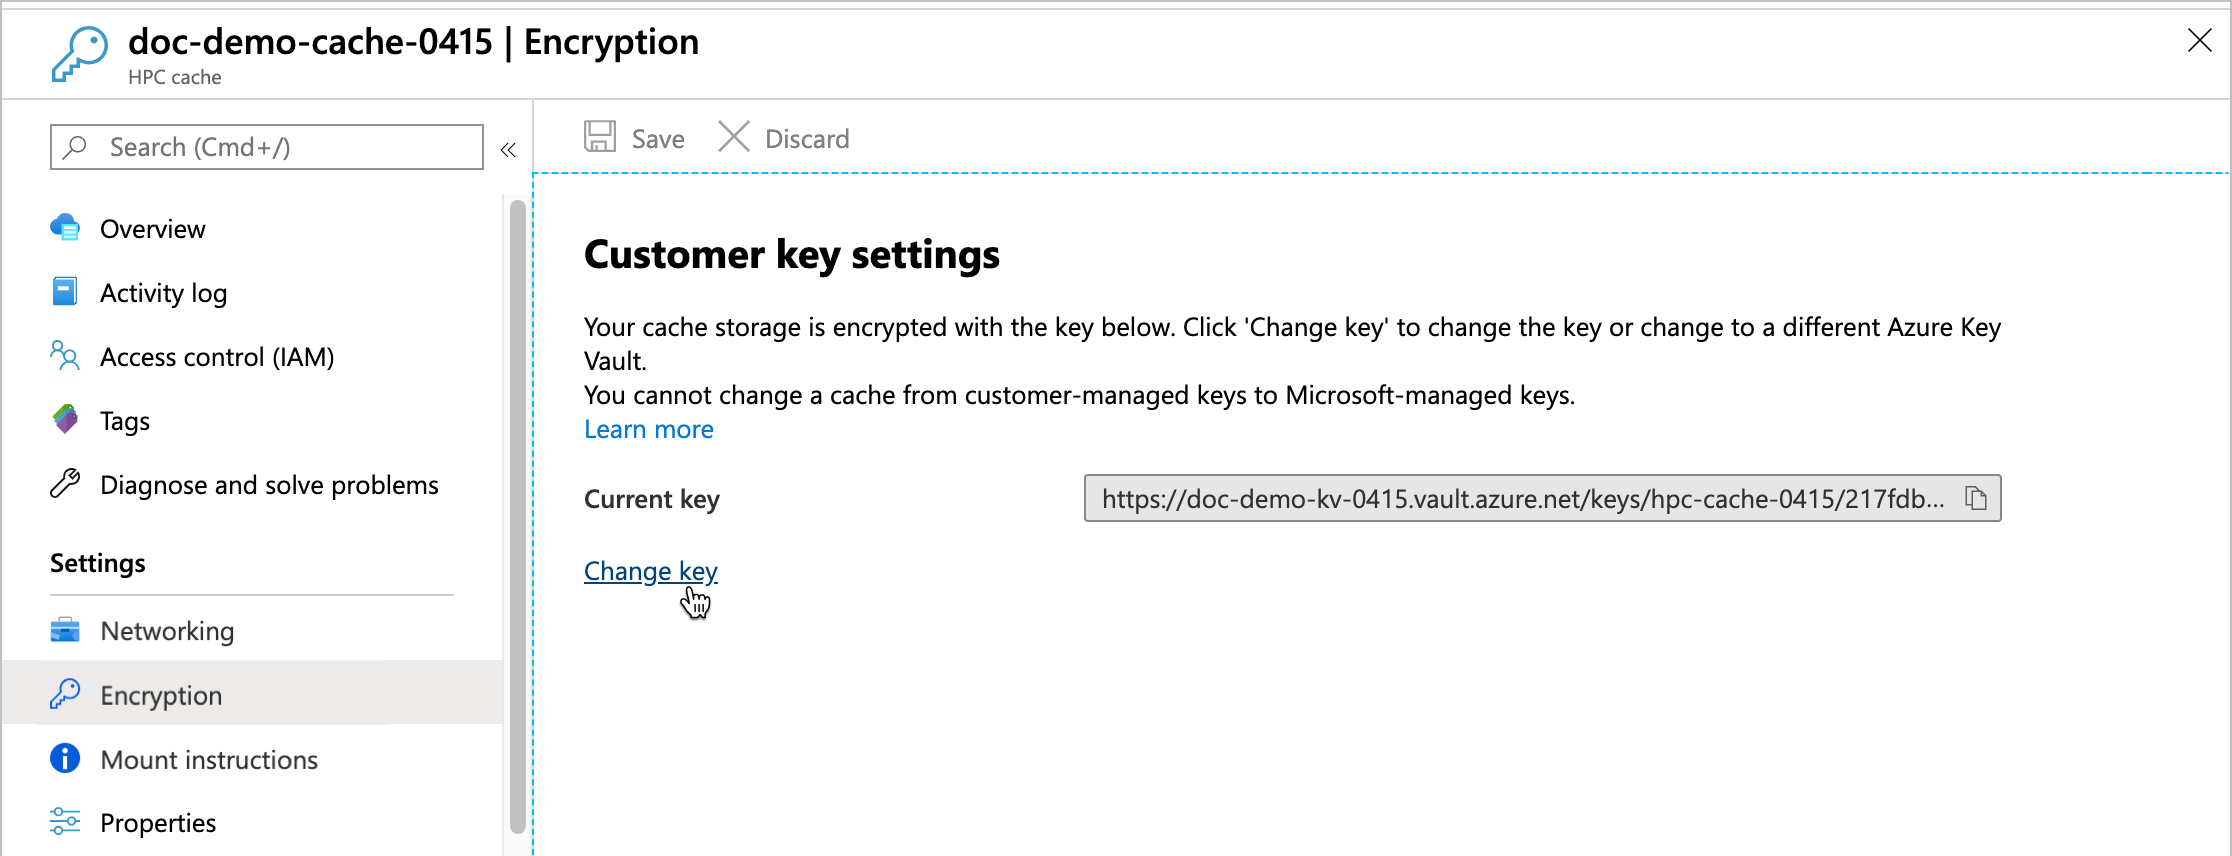Select the Diagnose and solve problems wrench icon
This screenshot has width=2232, height=856.
(64, 483)
